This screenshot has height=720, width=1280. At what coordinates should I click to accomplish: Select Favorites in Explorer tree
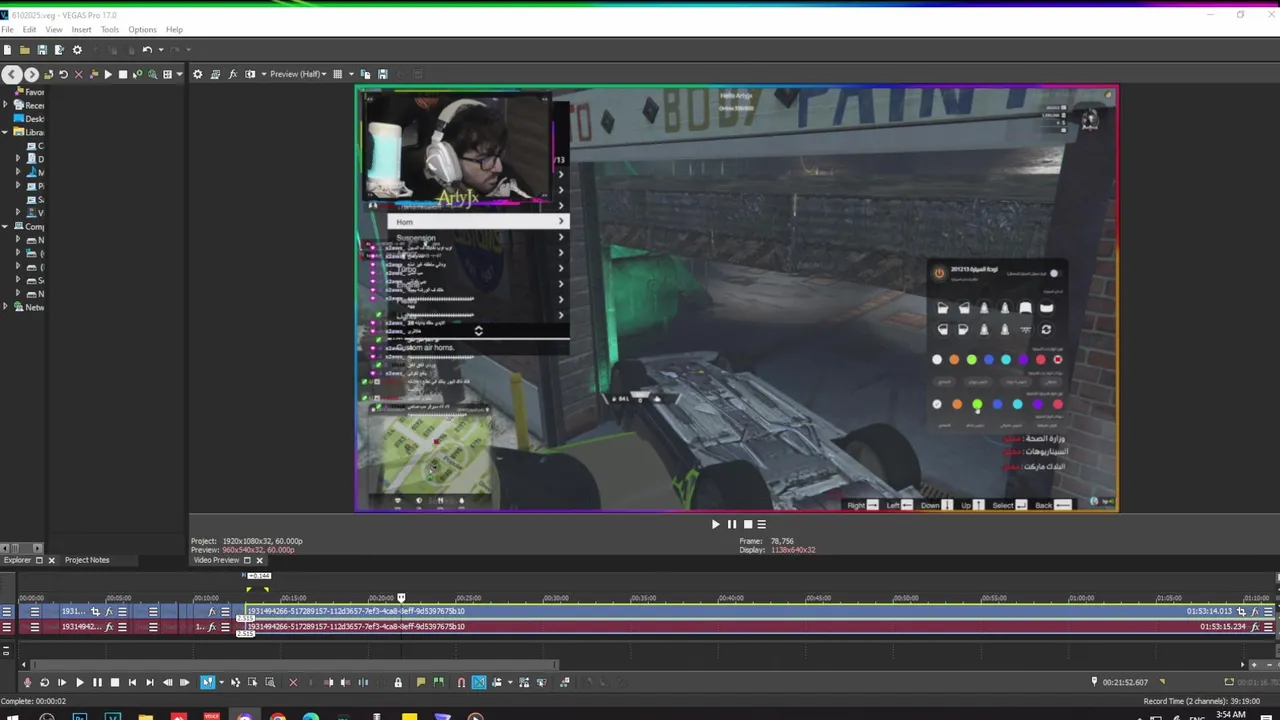pyautogui.click(x=29, y=92)
